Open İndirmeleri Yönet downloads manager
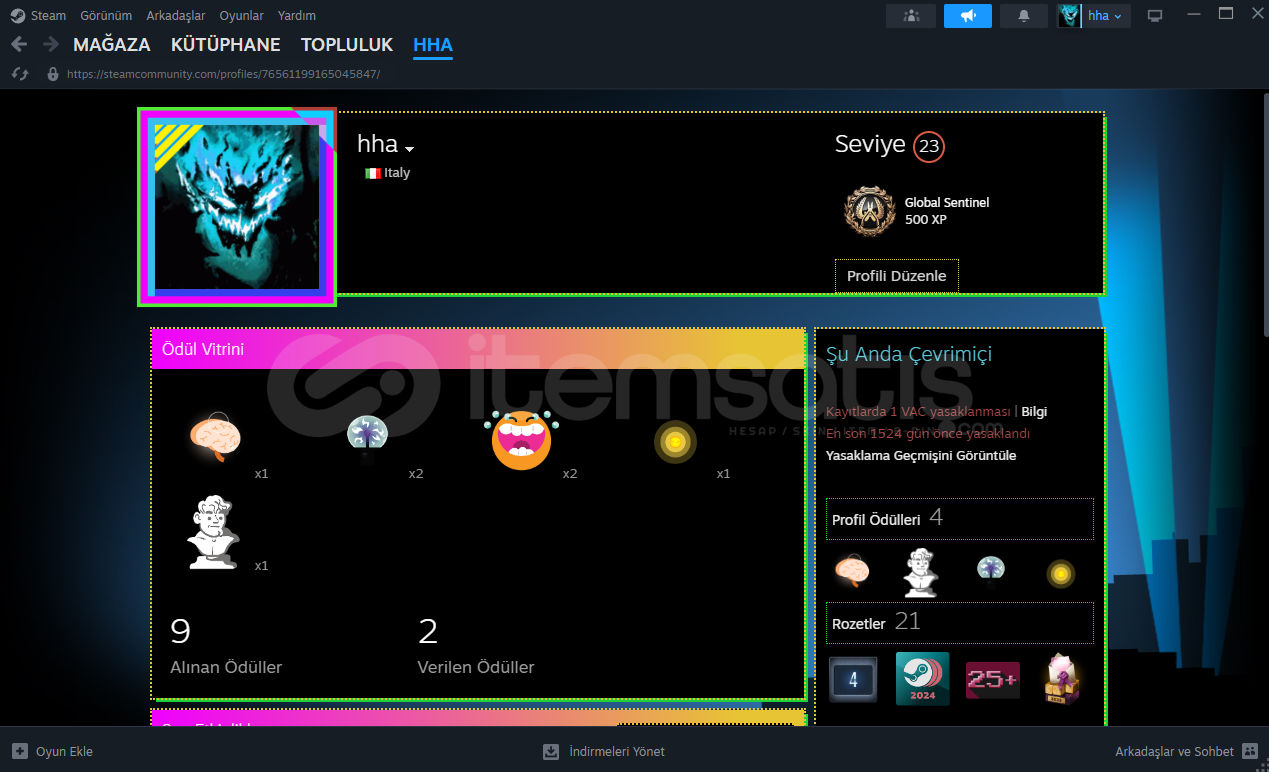Viewport: 1269px width, 772px height. pyautogui.click(x=603, y=751)
